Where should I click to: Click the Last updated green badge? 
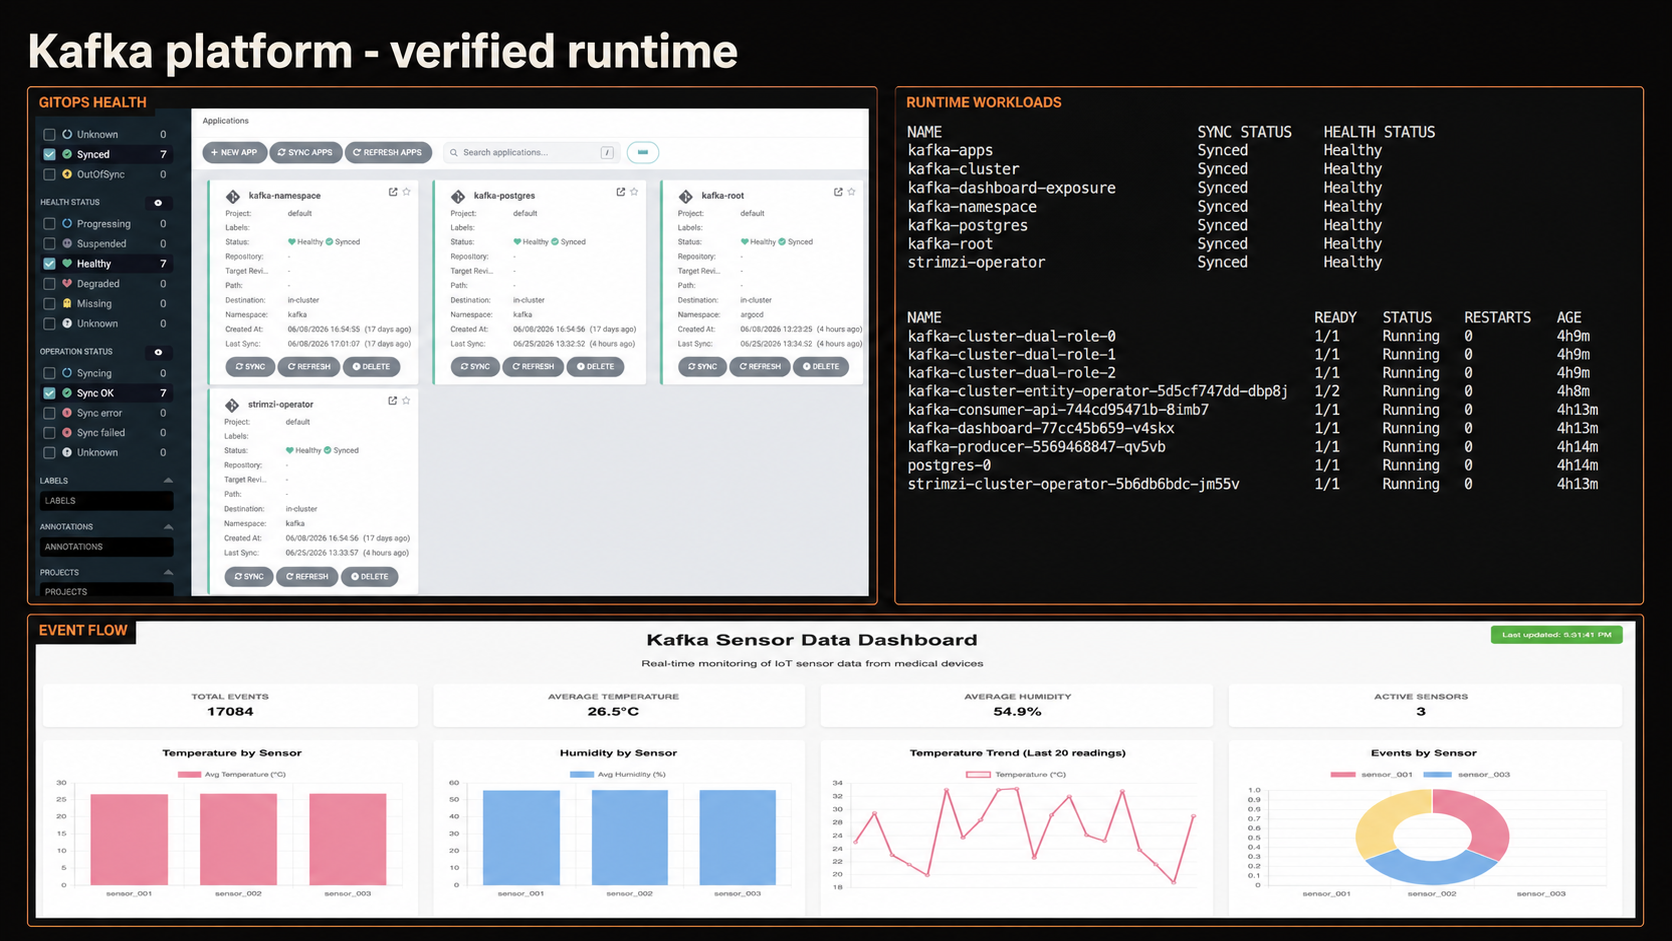pyautogui.click(x=1556, y=635)
